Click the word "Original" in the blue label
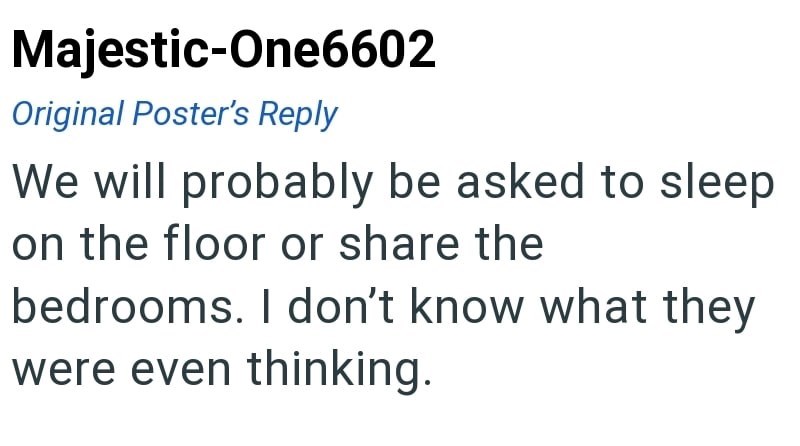Screen dimensions: 800x446 pyautogui.click(x=68, y=114)
